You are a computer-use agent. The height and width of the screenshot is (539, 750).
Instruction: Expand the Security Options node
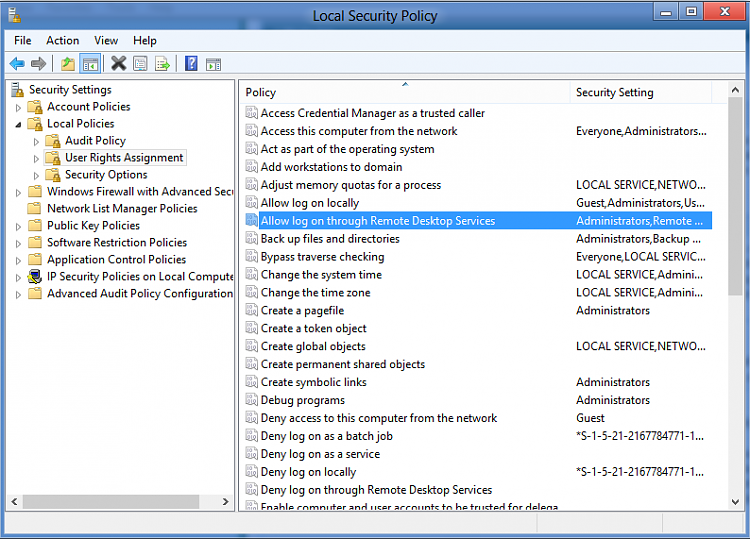tap(36, 176)
